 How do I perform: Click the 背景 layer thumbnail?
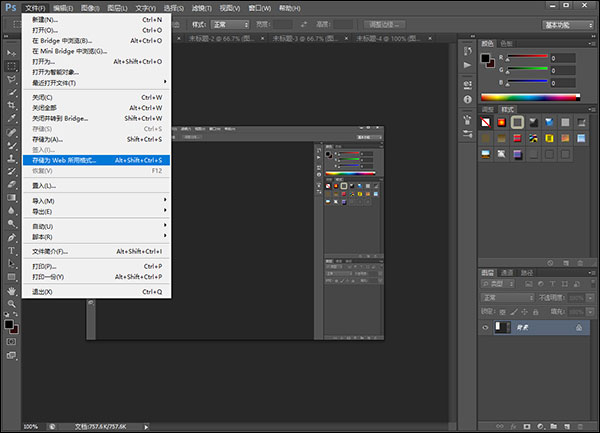pyautogui.click(x=503, y=327)
